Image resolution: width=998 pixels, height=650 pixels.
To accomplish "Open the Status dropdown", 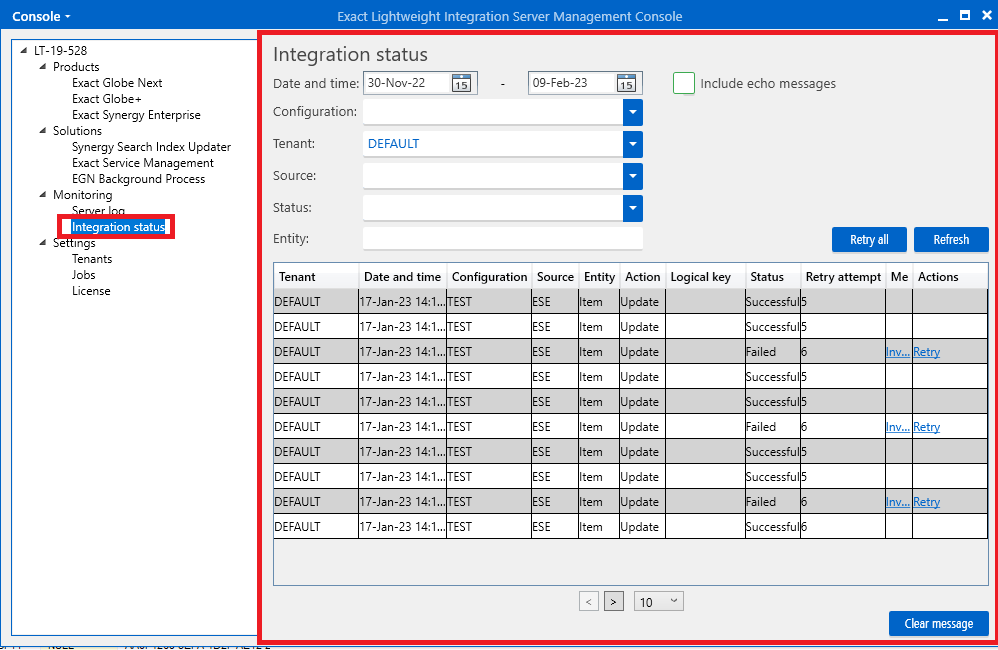I will point(633,208).
